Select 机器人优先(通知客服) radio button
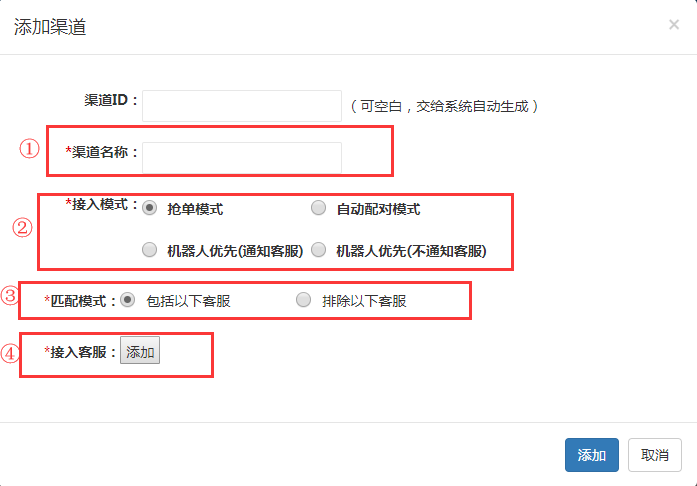Viewport: 697px width, 486px height. [150, 250]
